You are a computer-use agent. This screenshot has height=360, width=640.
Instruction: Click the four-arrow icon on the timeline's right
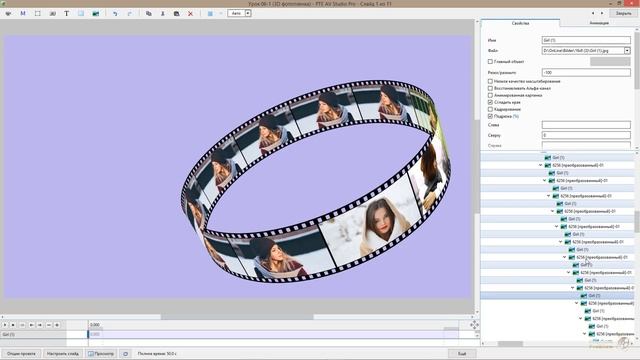click(474, 325)
